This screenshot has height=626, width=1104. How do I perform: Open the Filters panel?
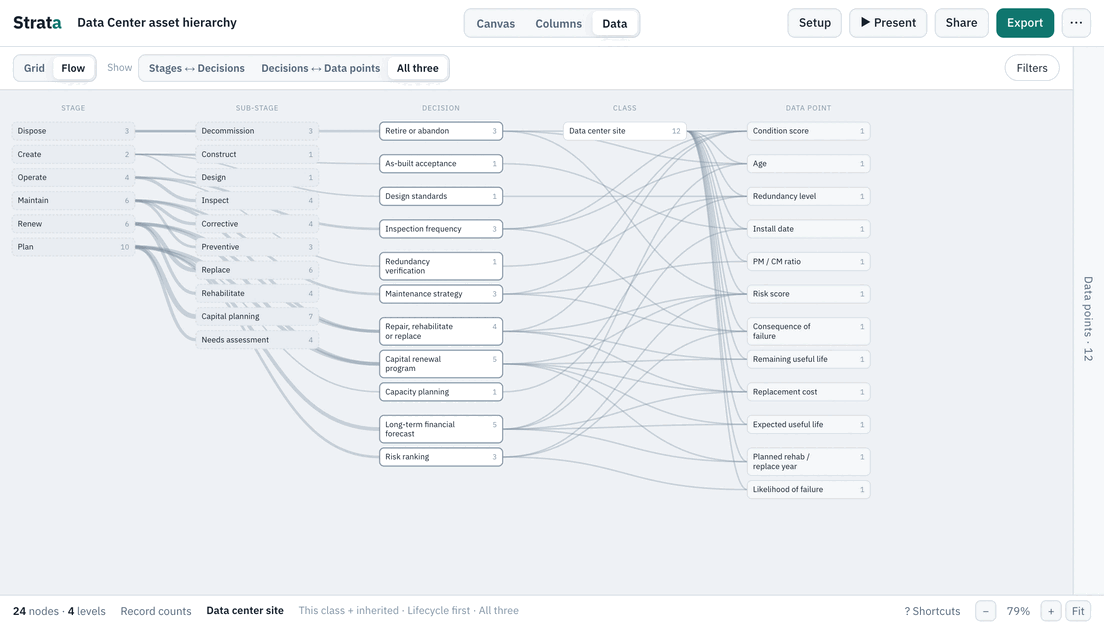(1031, 68)
